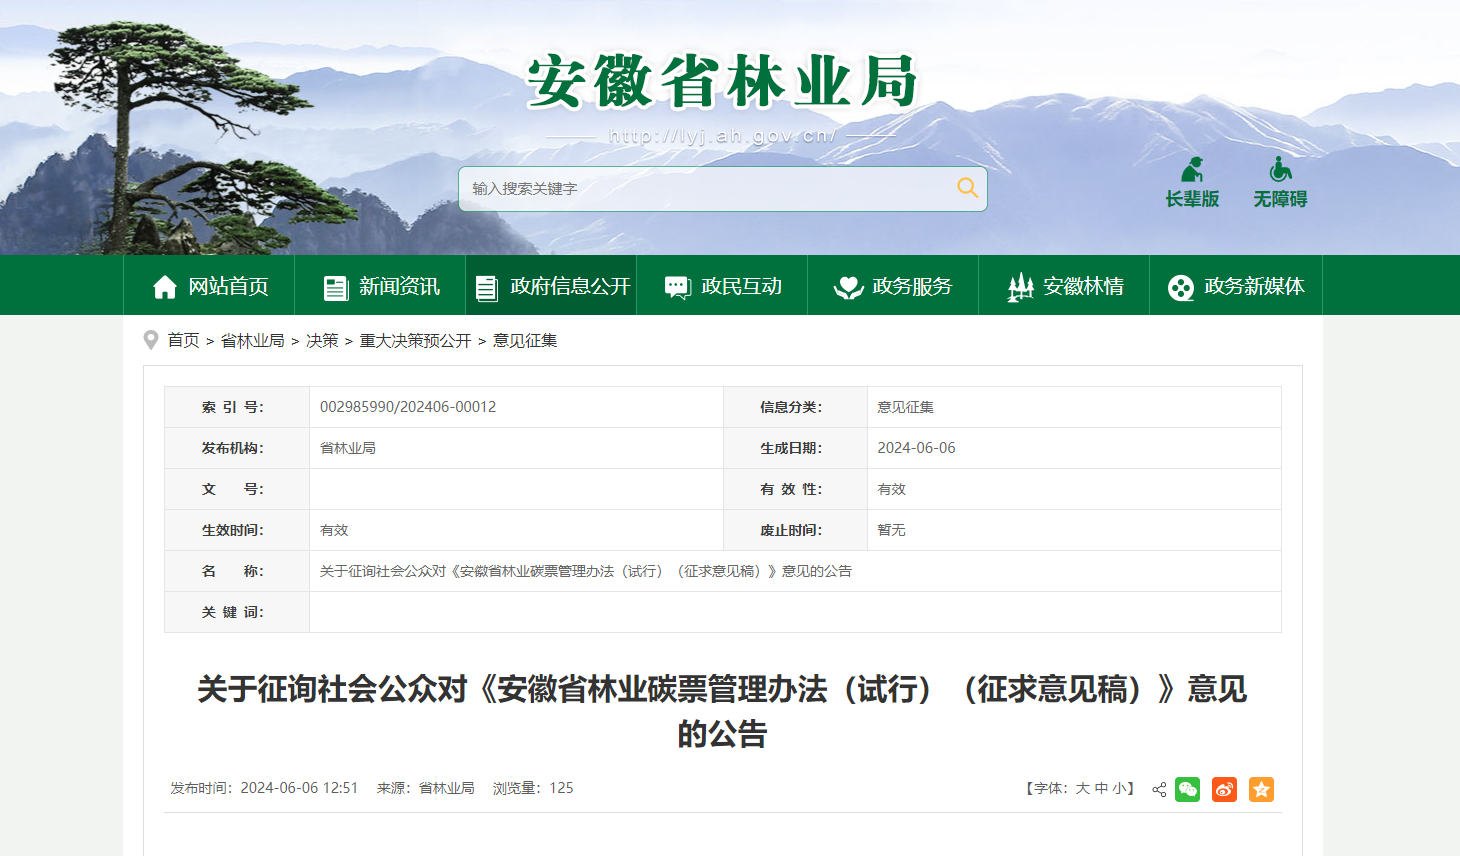This screenshot has height=856, width=1460.
Task: Click the 文号 label cell
Action: coord(237,489)
